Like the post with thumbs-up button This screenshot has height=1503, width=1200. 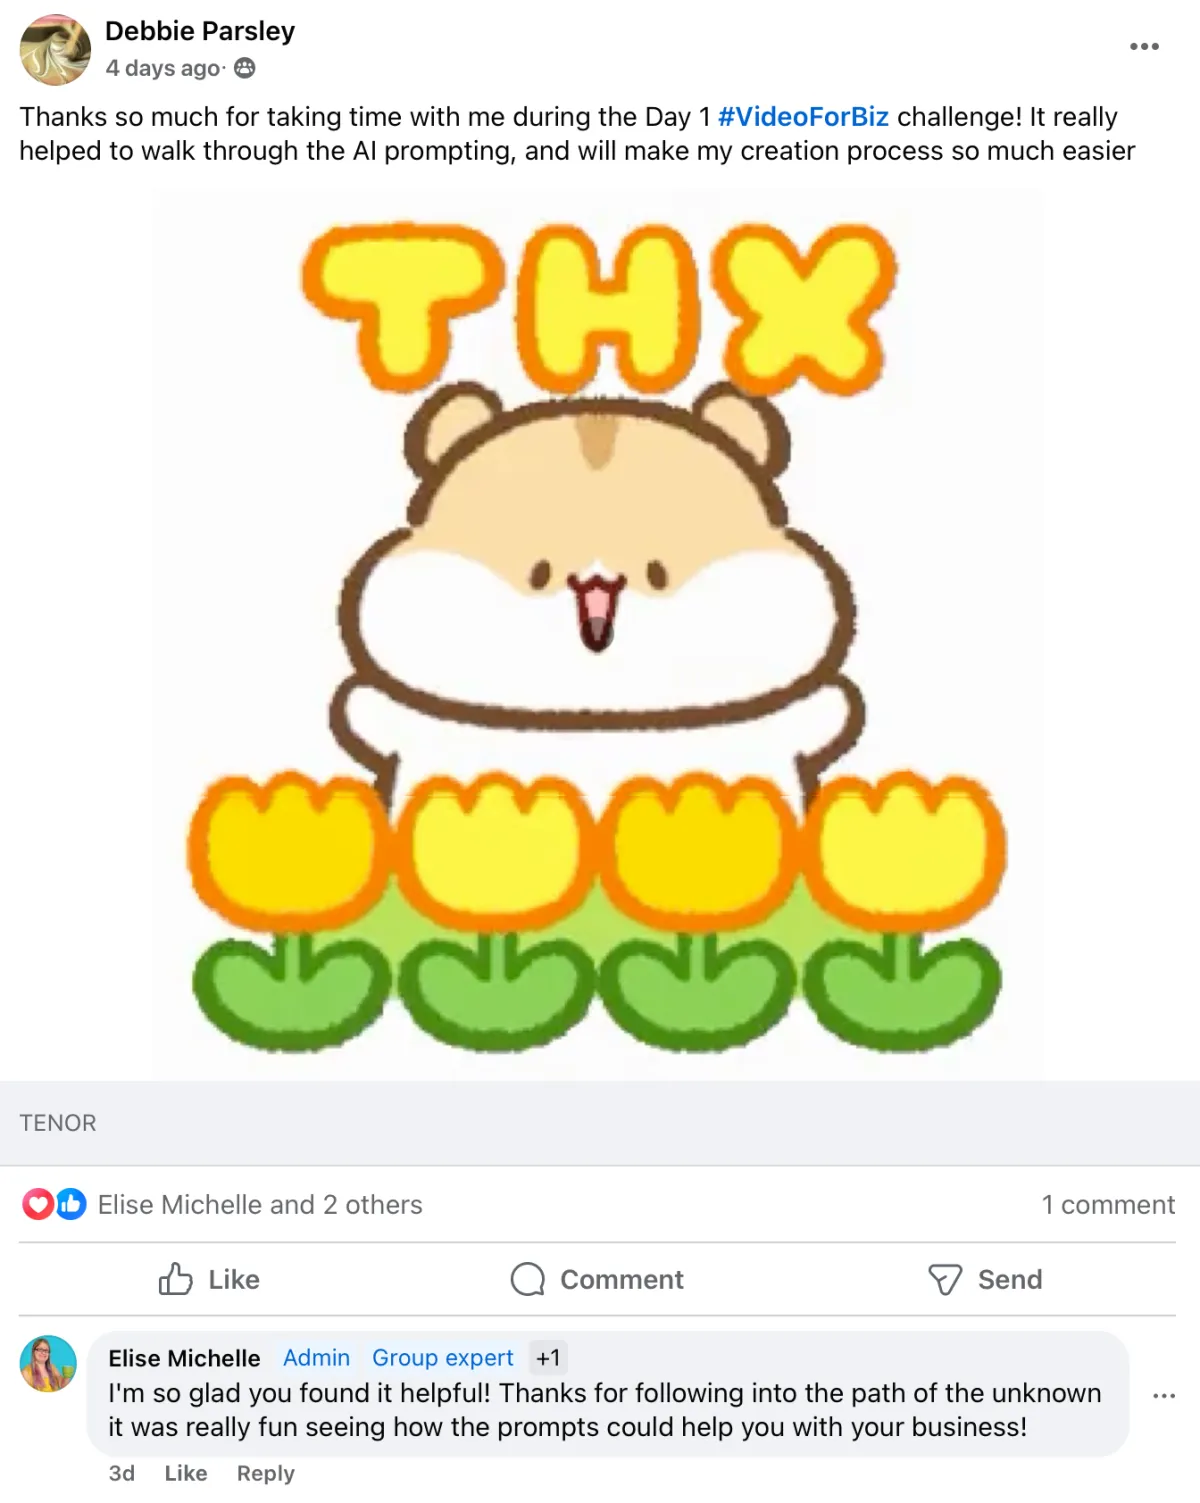point(209,1279)
